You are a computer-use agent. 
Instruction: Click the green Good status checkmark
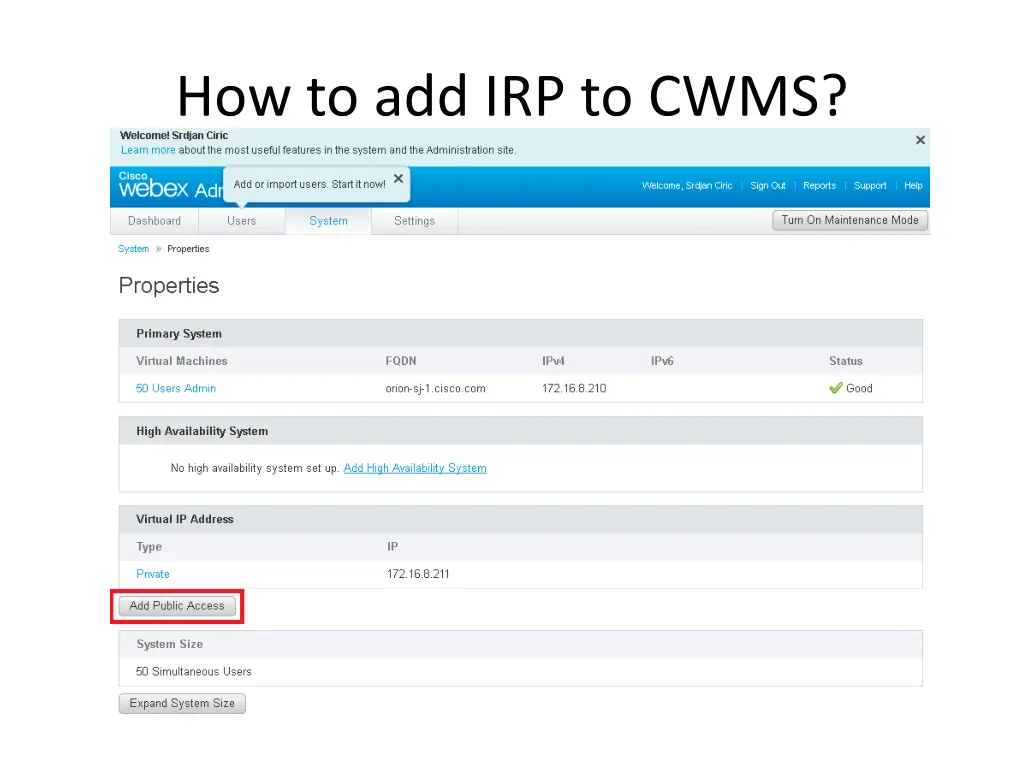click(835, 388)
